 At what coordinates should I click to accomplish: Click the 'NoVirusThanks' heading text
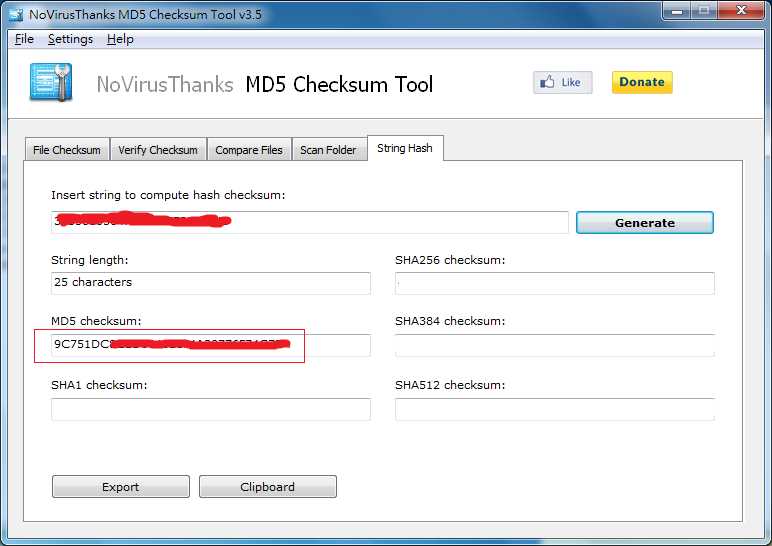pos(165,84)
